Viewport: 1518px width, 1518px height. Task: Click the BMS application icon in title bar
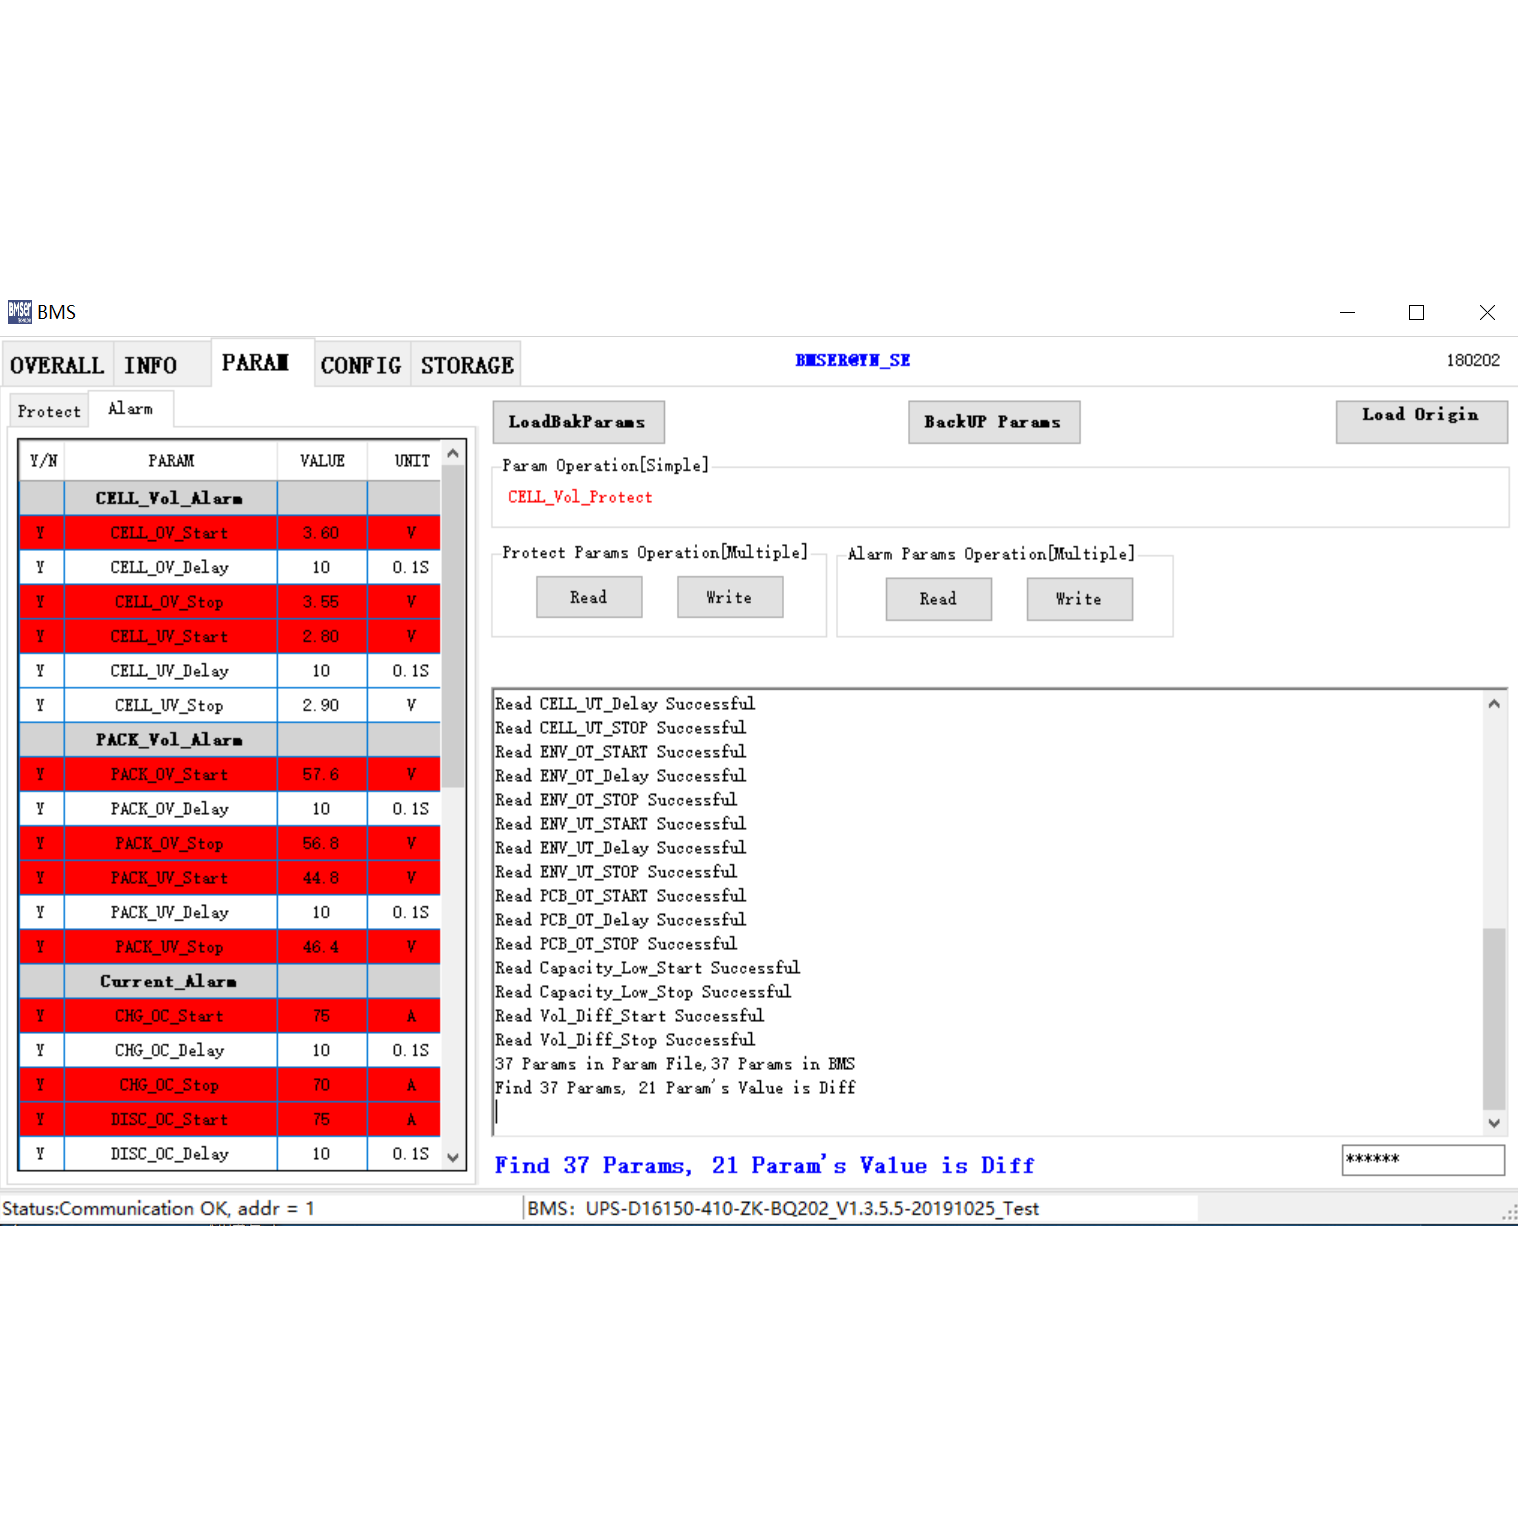[19, 312]
